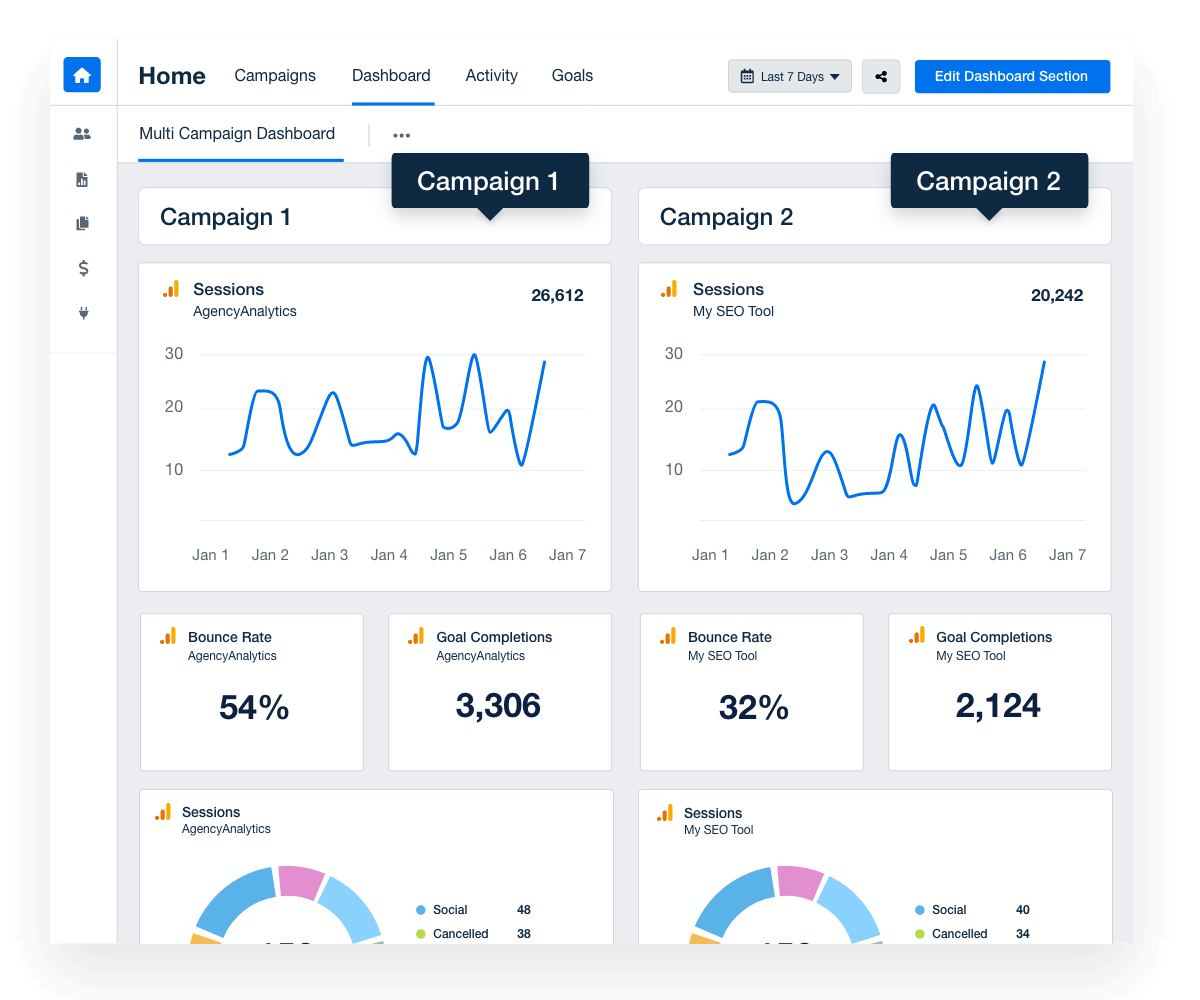The height and width of the screenshot is (1000, 1200).
Task: Switch to the Activity tab
Action: (491, 75)
